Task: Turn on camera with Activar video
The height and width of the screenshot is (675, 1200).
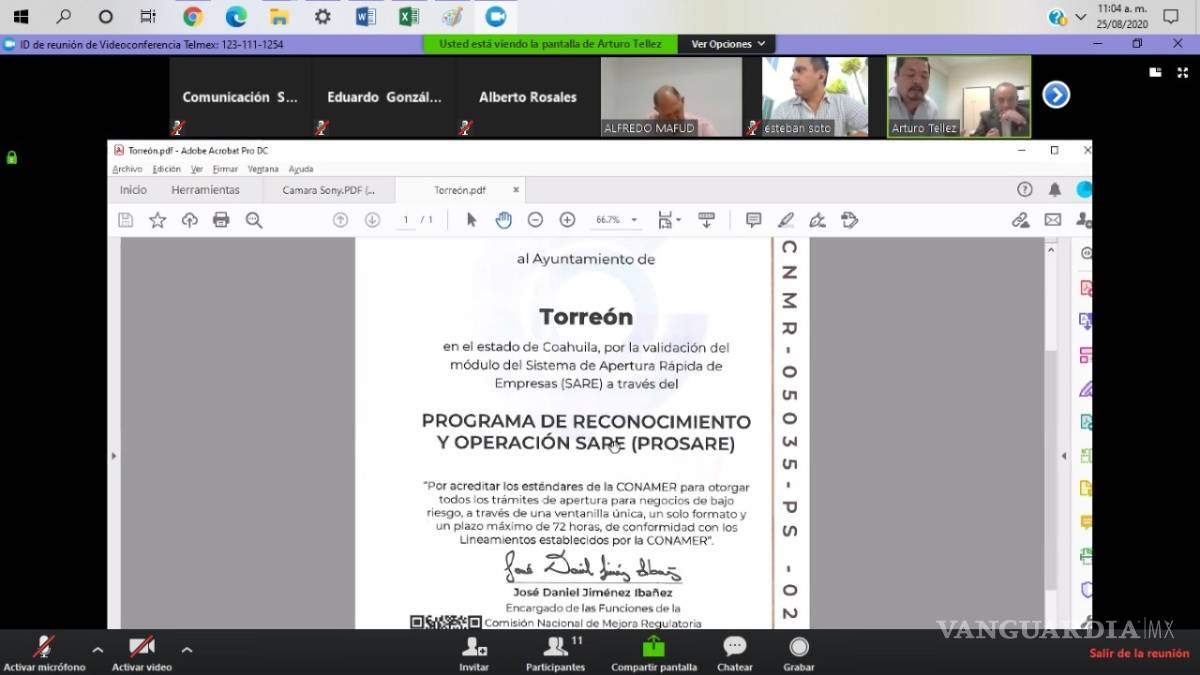Action: 141,653
